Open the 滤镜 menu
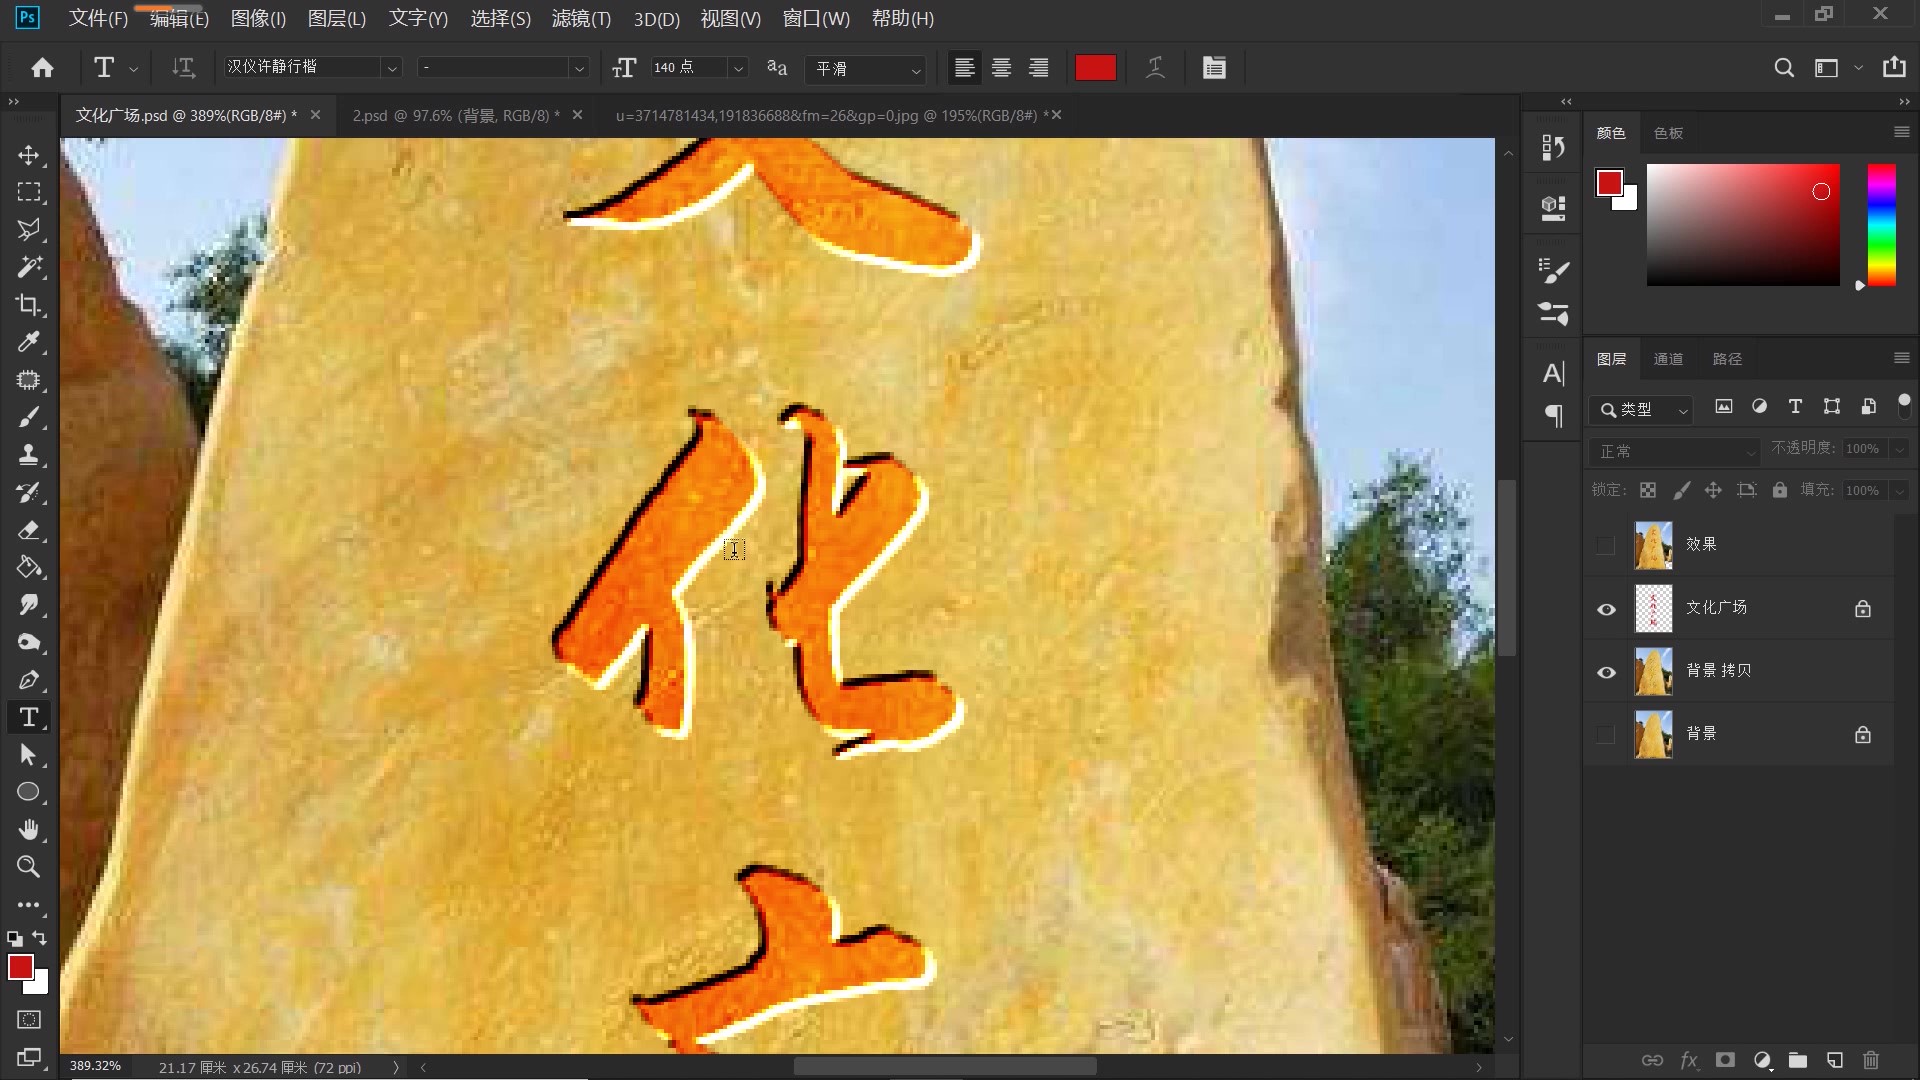The image size is (1920, 1080). point(581,19)
